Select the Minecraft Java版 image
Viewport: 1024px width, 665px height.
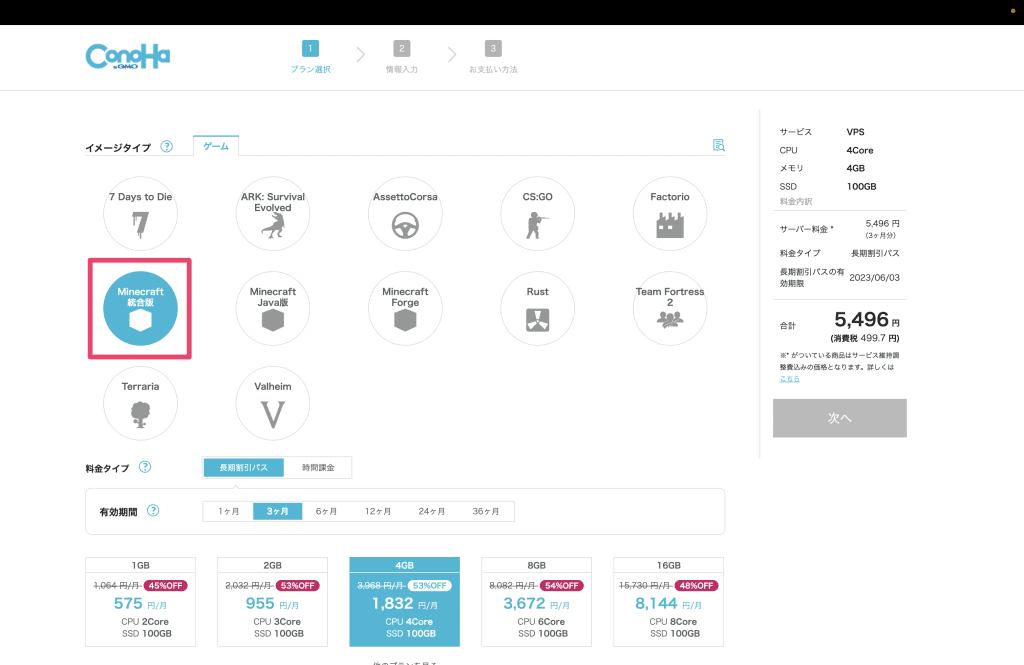(273, 308)
